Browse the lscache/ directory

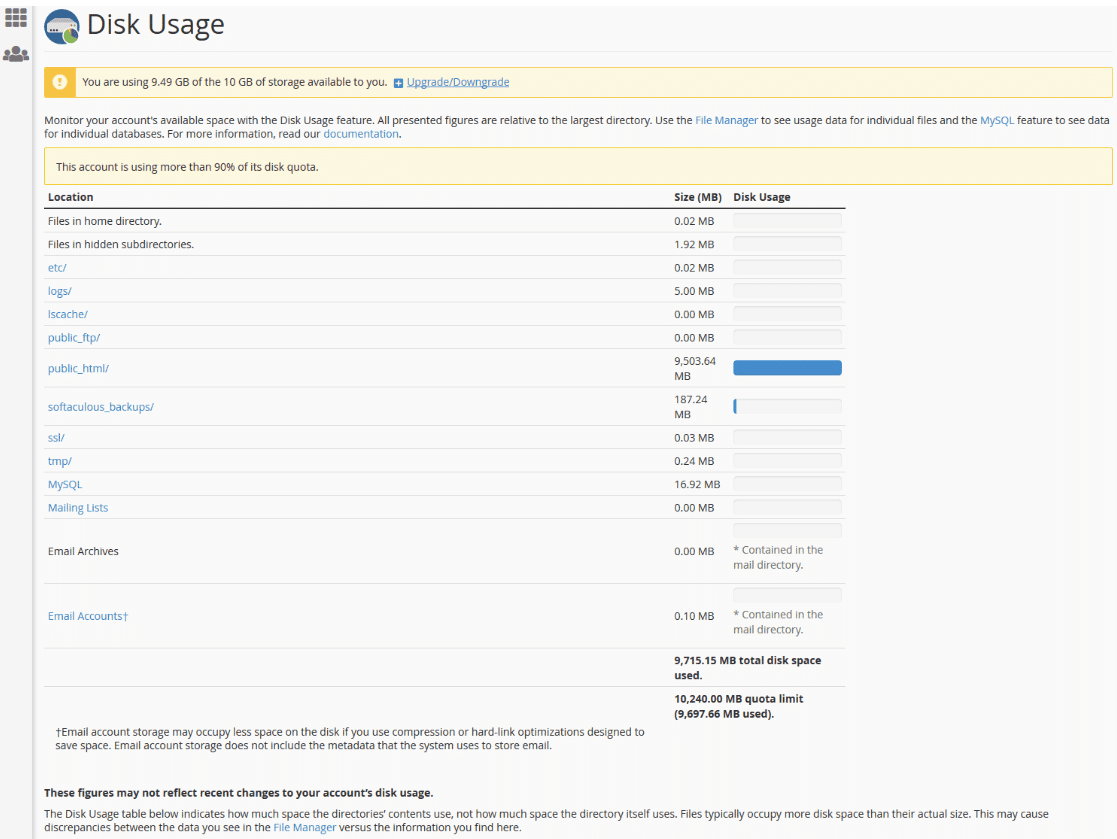point(67,314)
